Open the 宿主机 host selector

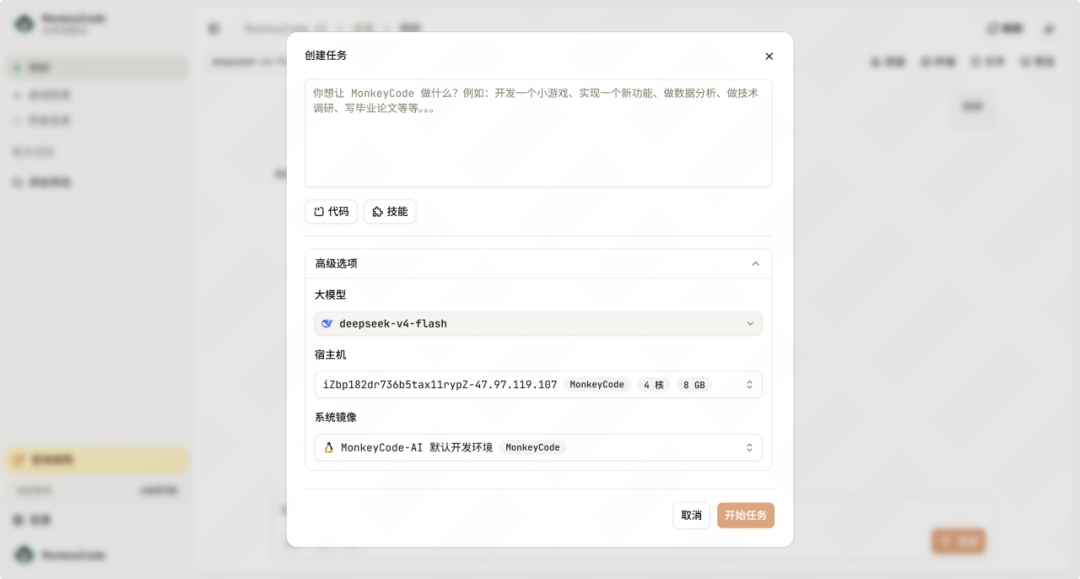(538, 385)
